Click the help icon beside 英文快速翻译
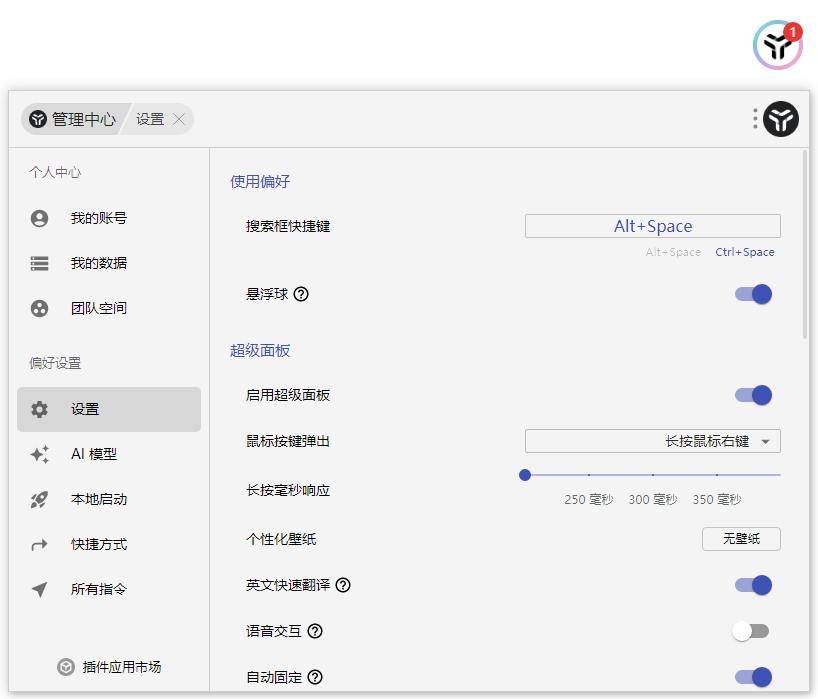The height and width of the screenshot is (699, 818). coord(343,585)
